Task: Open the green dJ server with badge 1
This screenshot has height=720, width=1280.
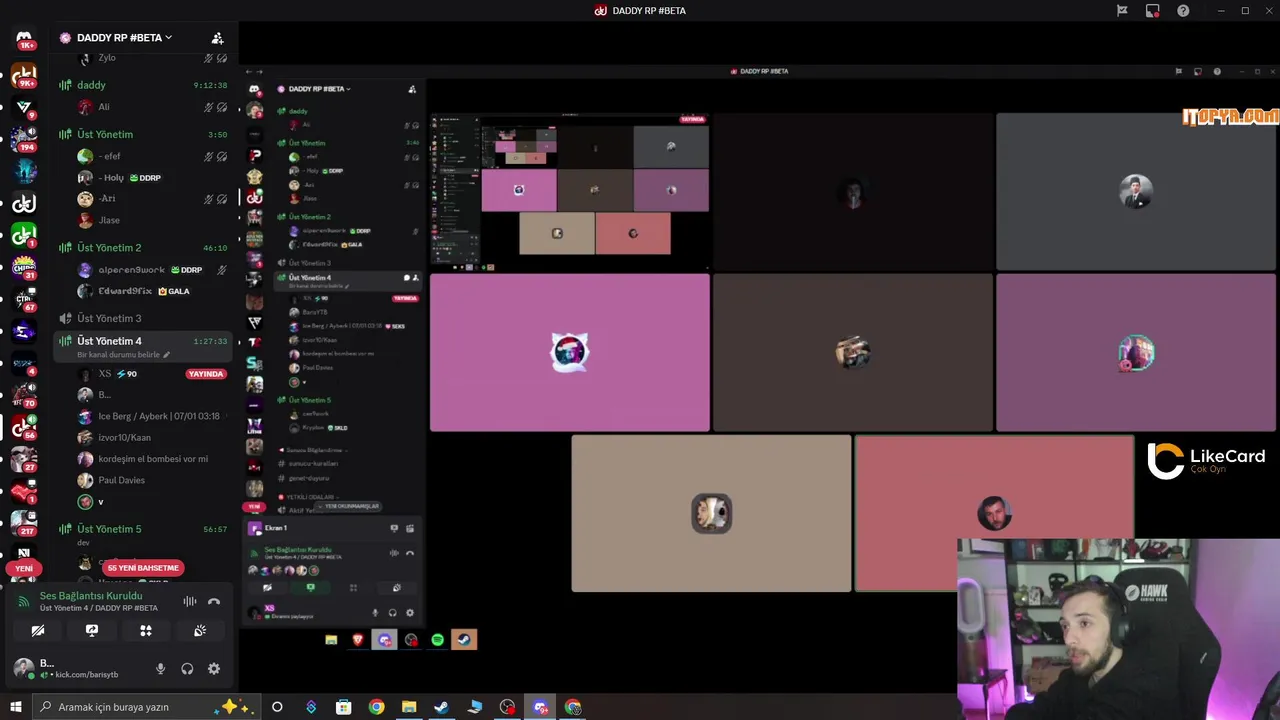Action: (24, 236)
